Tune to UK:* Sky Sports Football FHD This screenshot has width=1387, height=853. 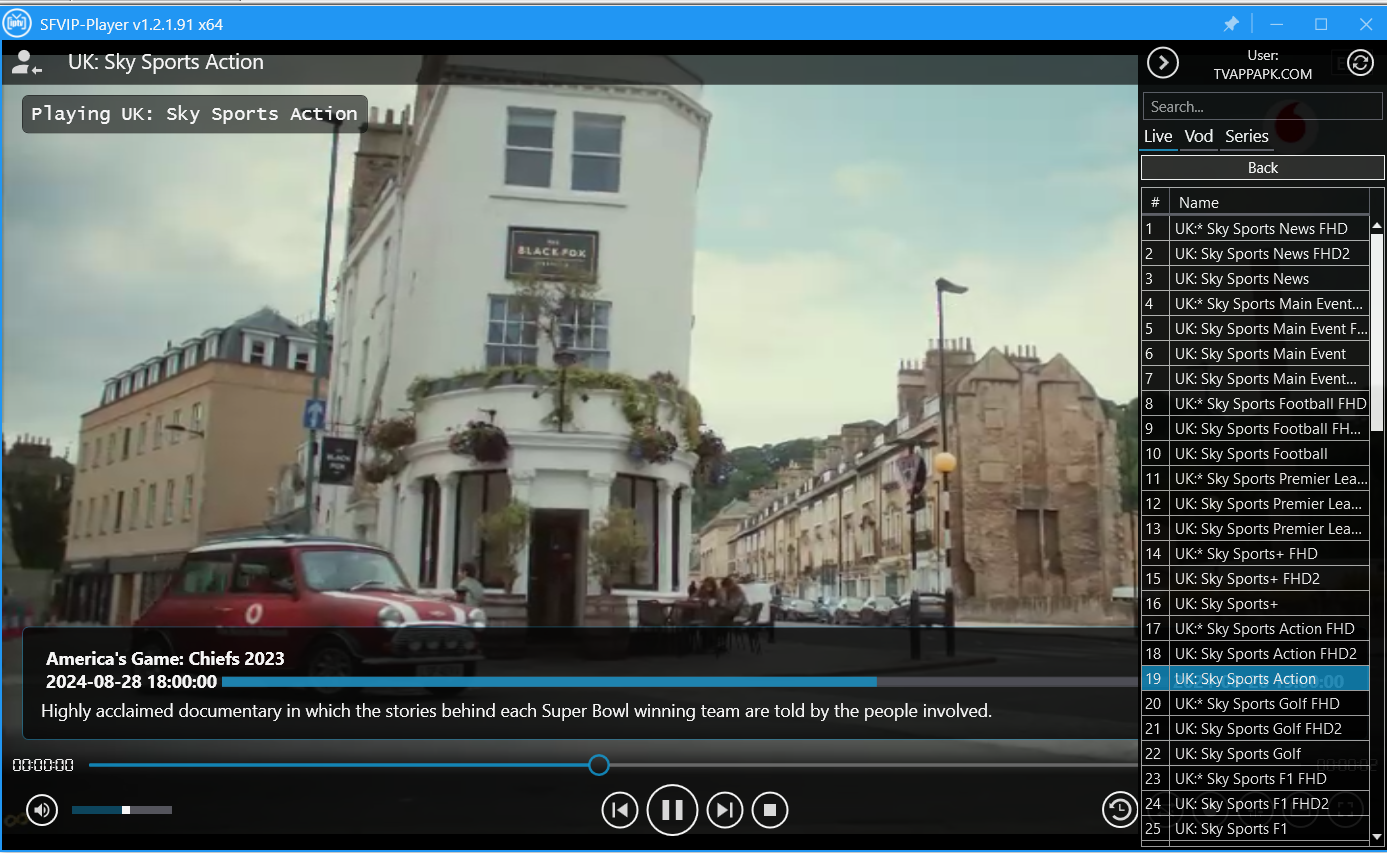tap(1255, 404)
